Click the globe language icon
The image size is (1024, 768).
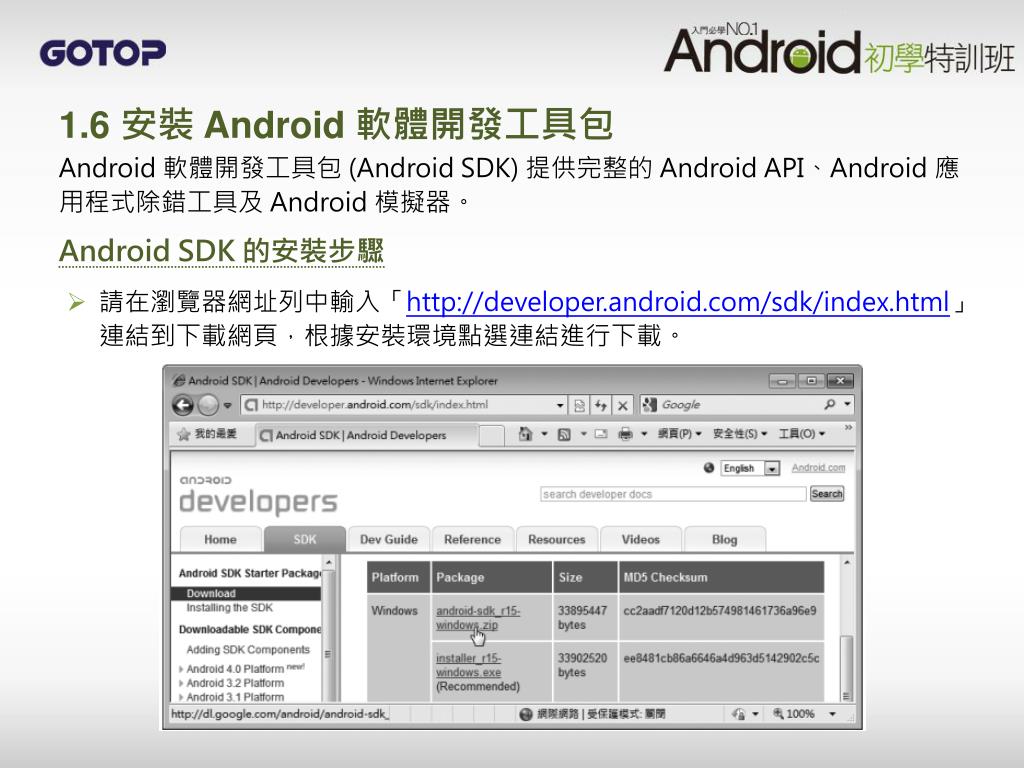coord(709,468)
